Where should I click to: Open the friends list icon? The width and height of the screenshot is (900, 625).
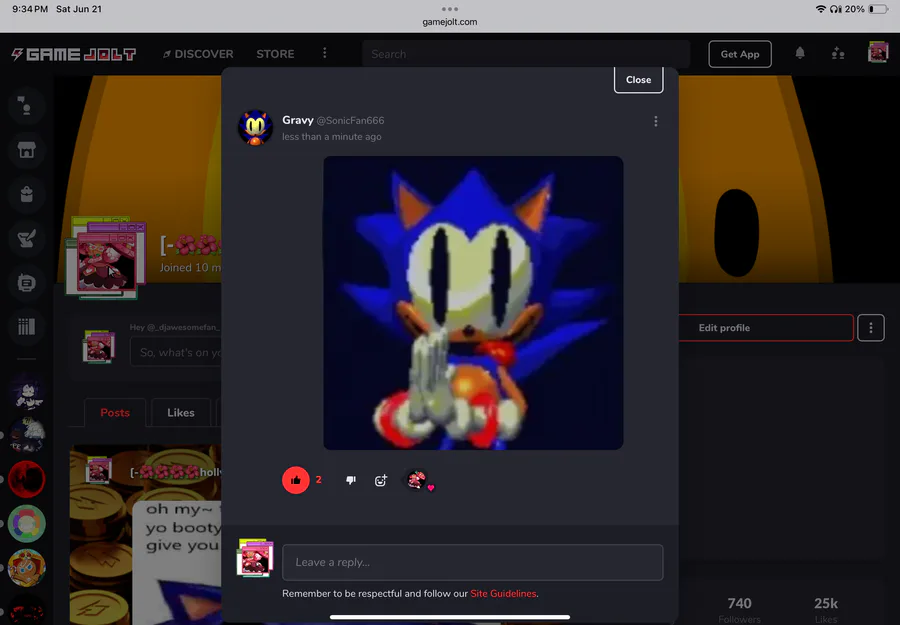[838, 53]
